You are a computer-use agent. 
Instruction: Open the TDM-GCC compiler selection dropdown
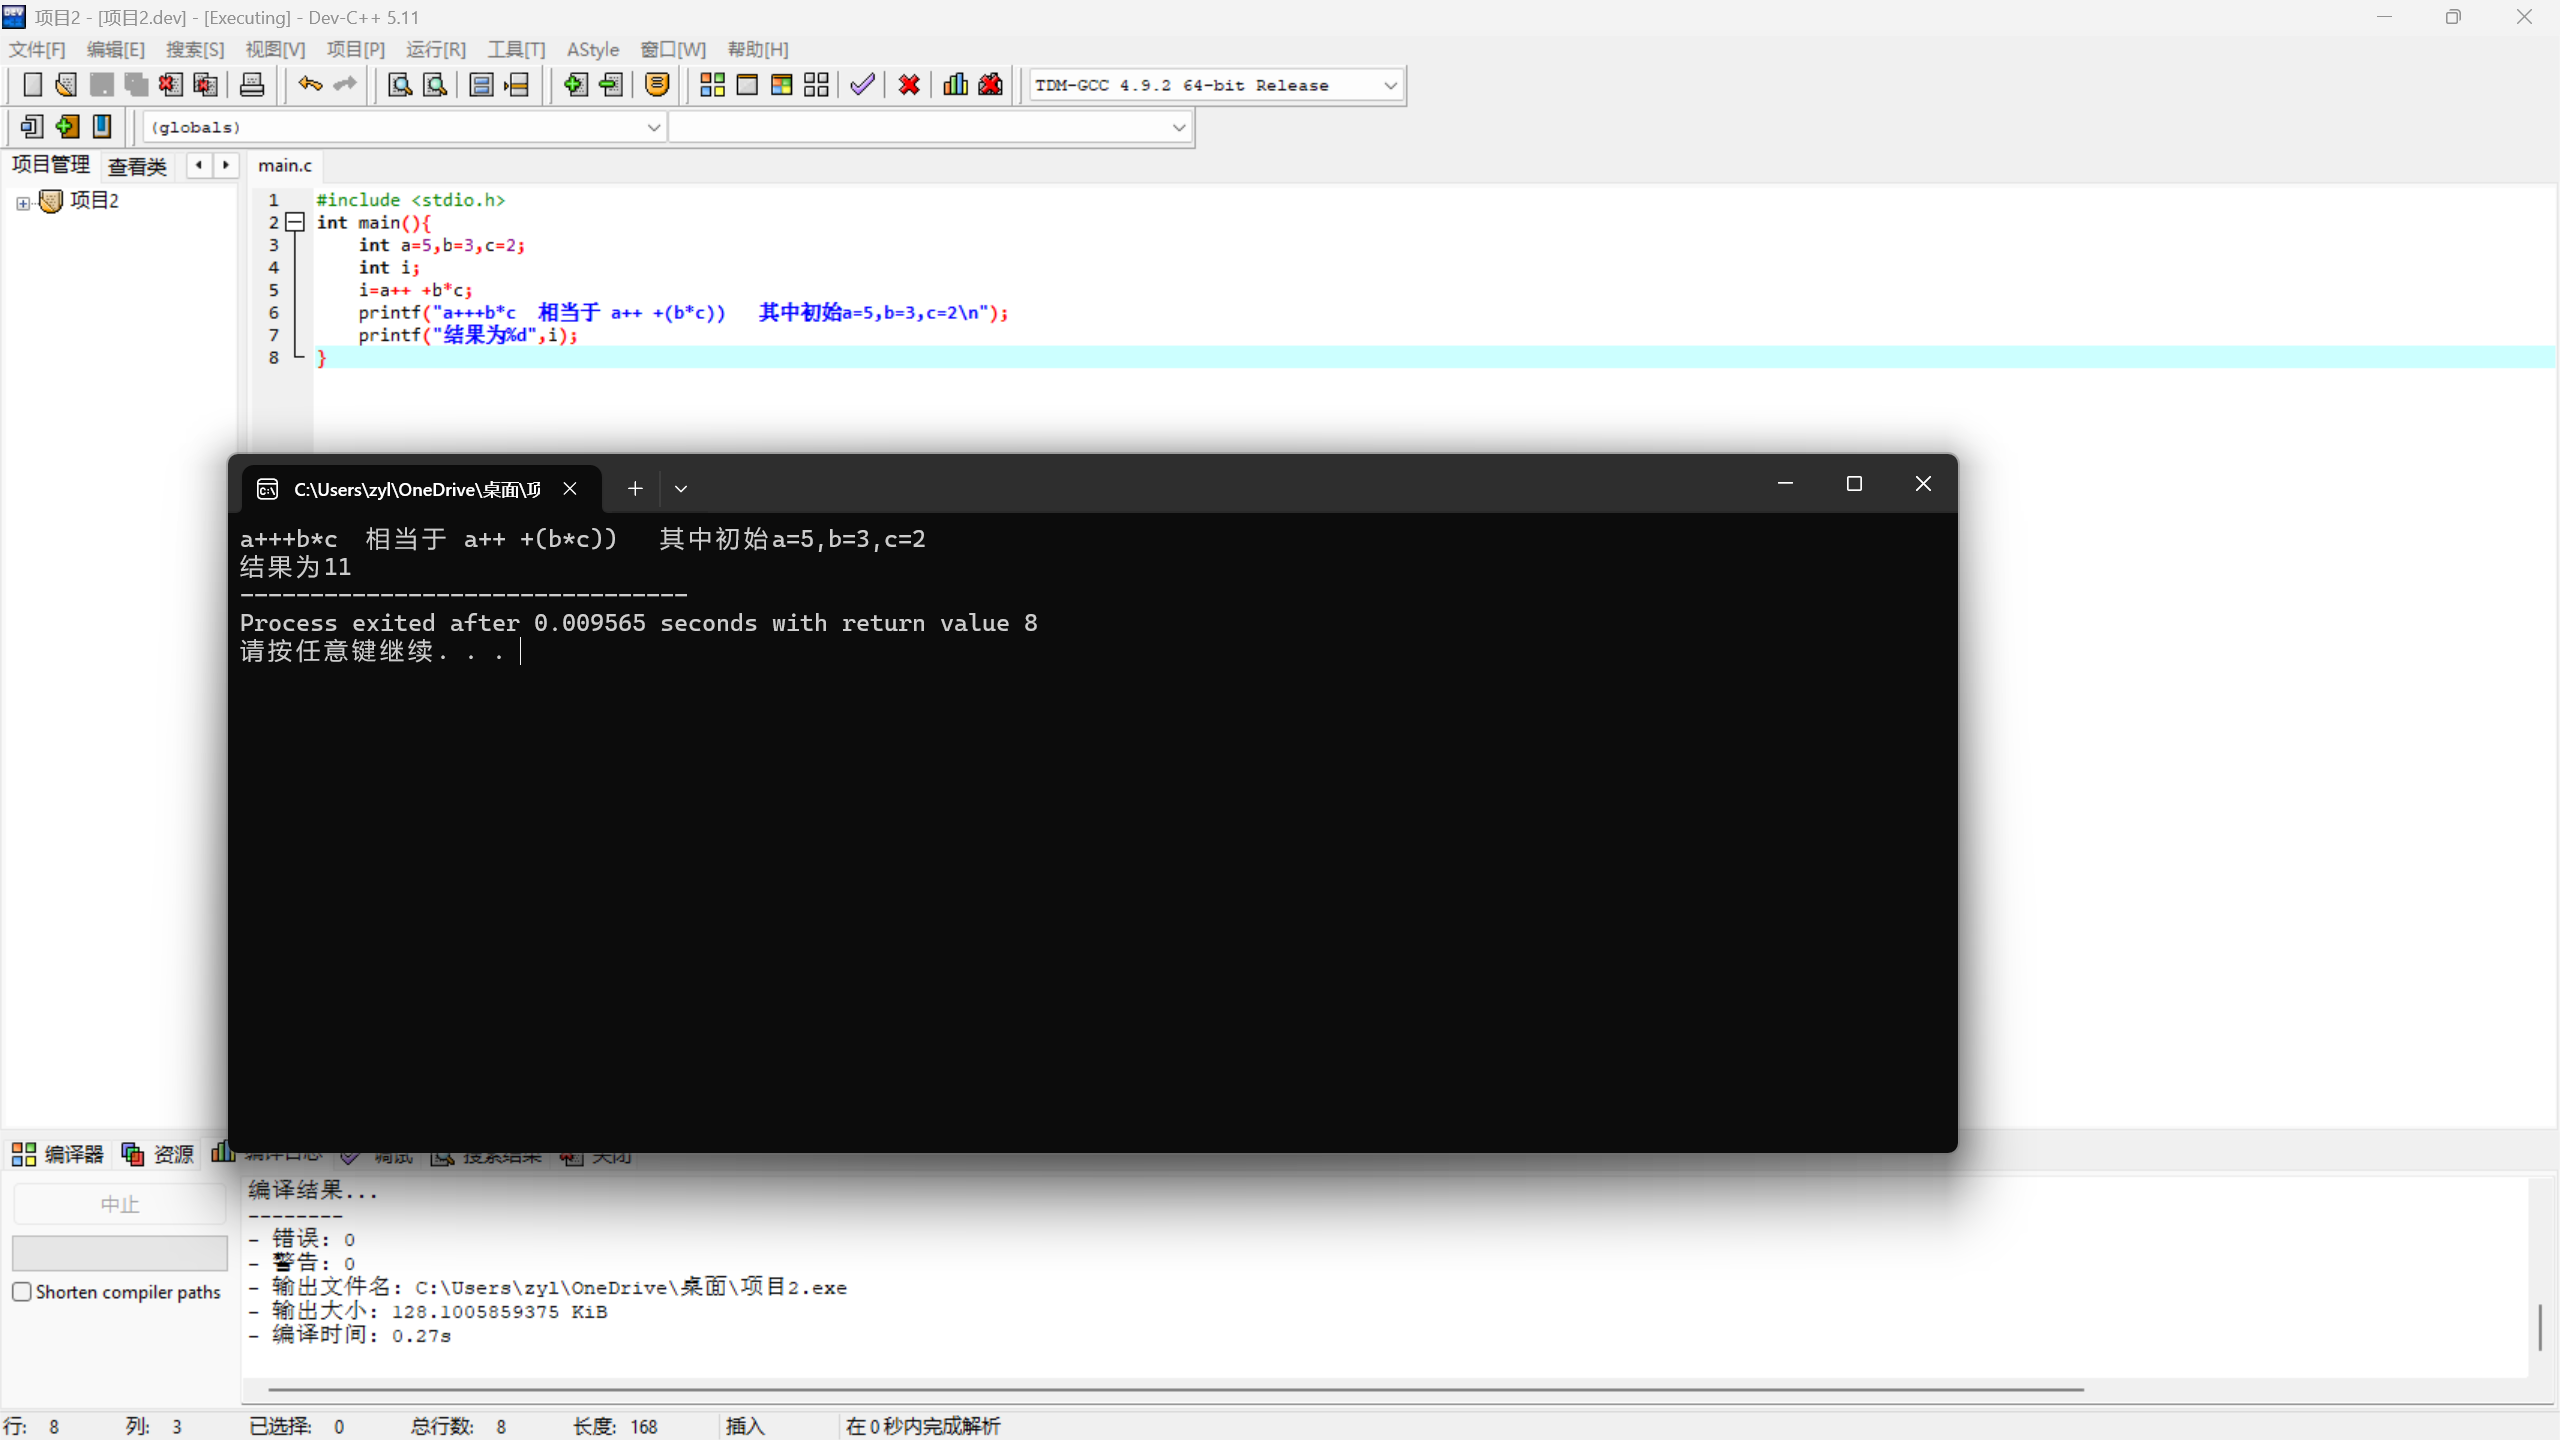tap(1390, 86)
